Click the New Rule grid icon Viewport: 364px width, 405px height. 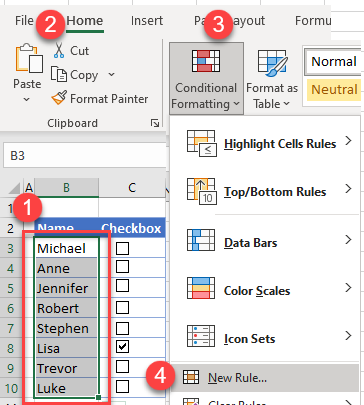[x=191, y=377]
